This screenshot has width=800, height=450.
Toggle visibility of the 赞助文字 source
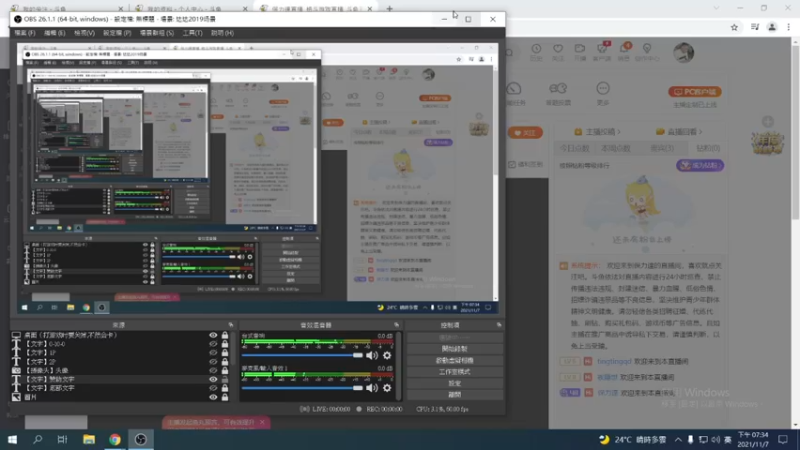pyautogui.click(x=213, y=379)
